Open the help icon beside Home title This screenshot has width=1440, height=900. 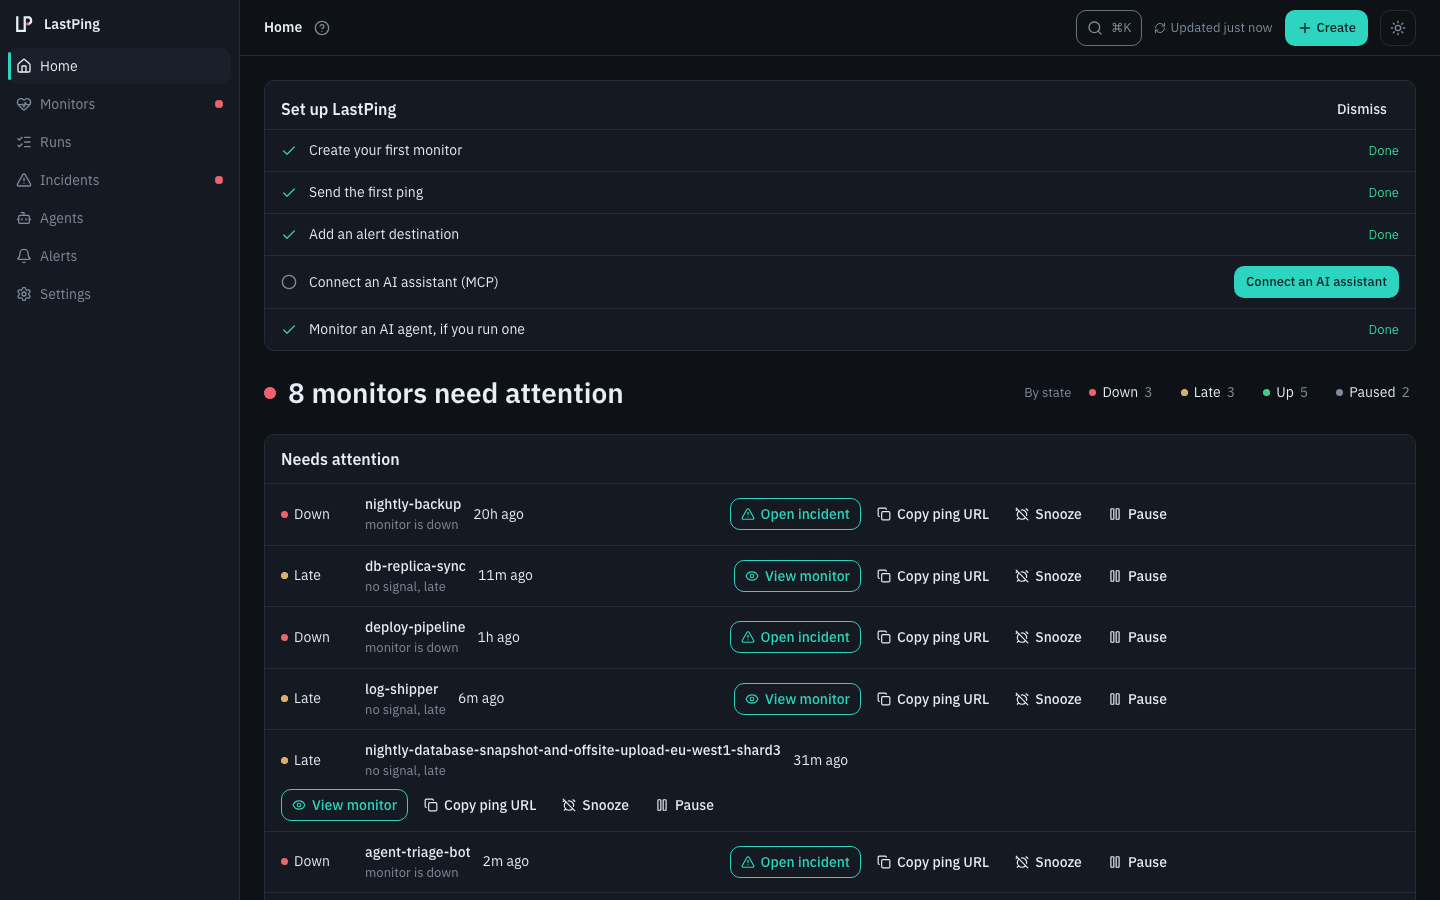[322, 28]
